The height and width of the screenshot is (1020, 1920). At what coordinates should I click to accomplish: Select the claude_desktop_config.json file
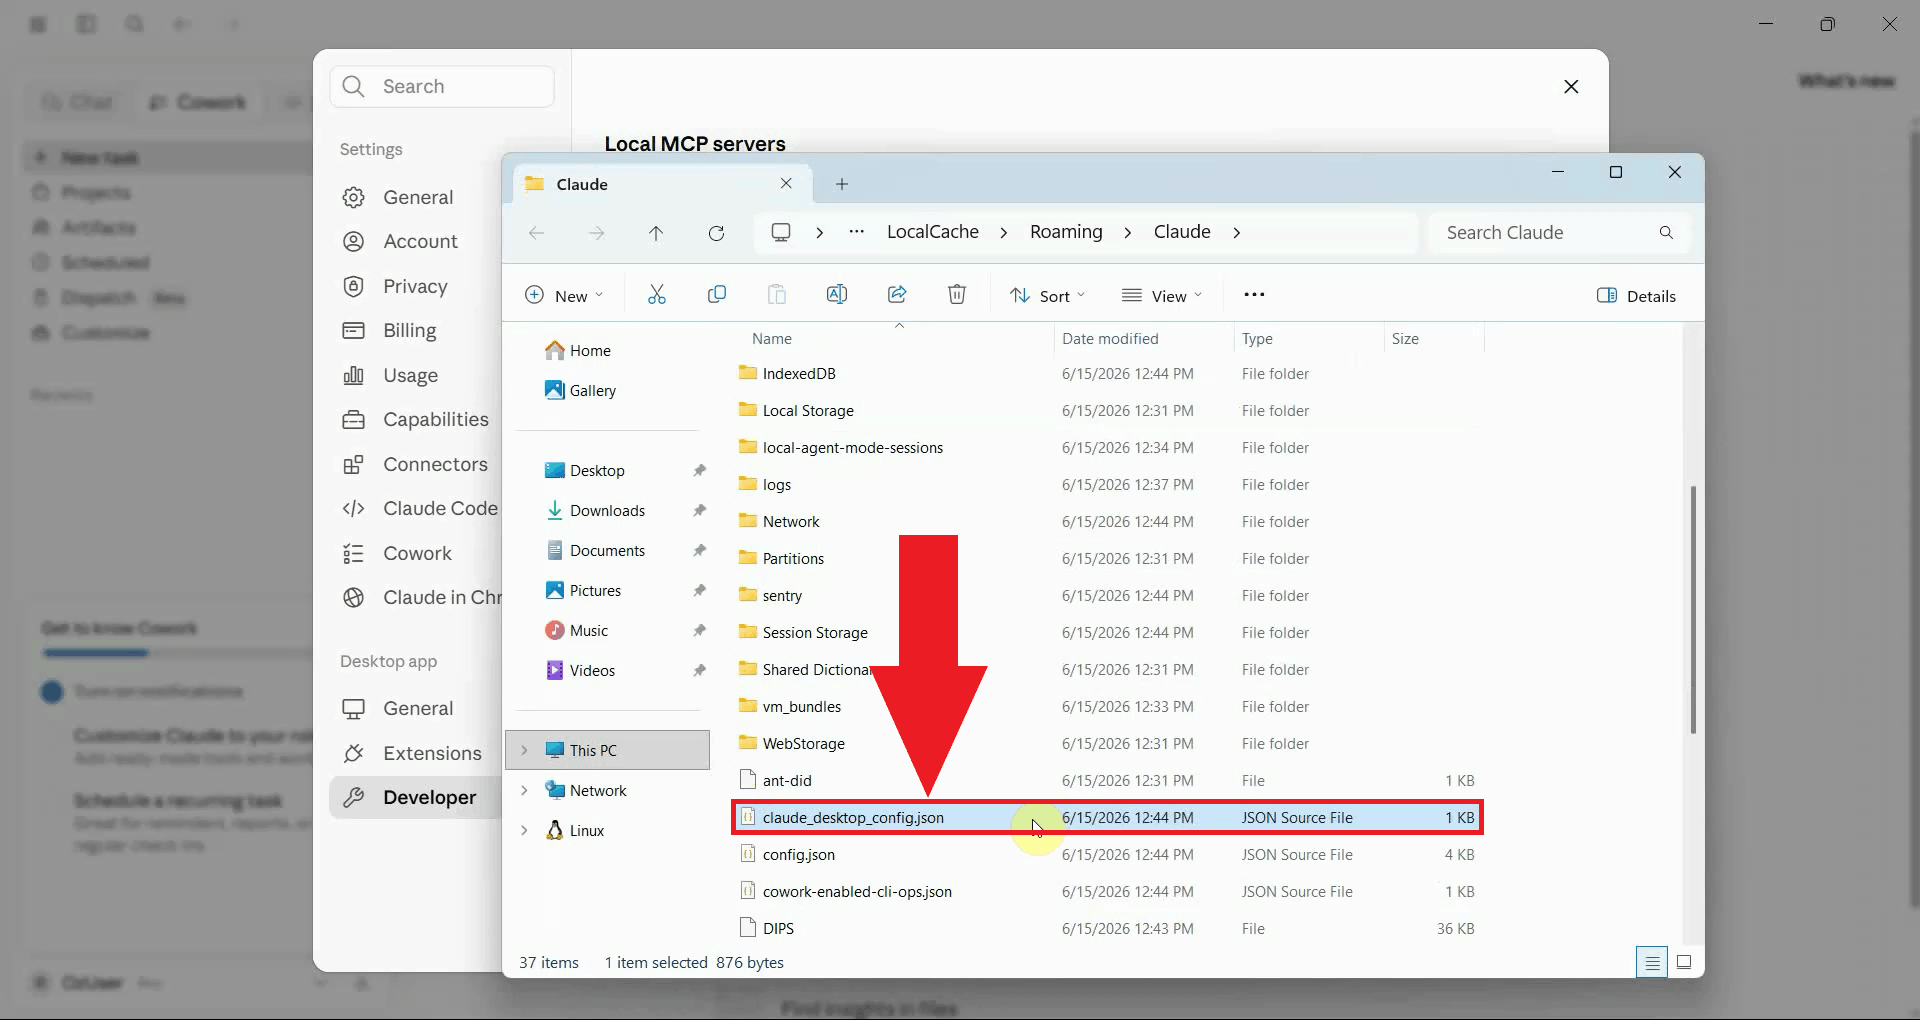[x=1106, y=817]
